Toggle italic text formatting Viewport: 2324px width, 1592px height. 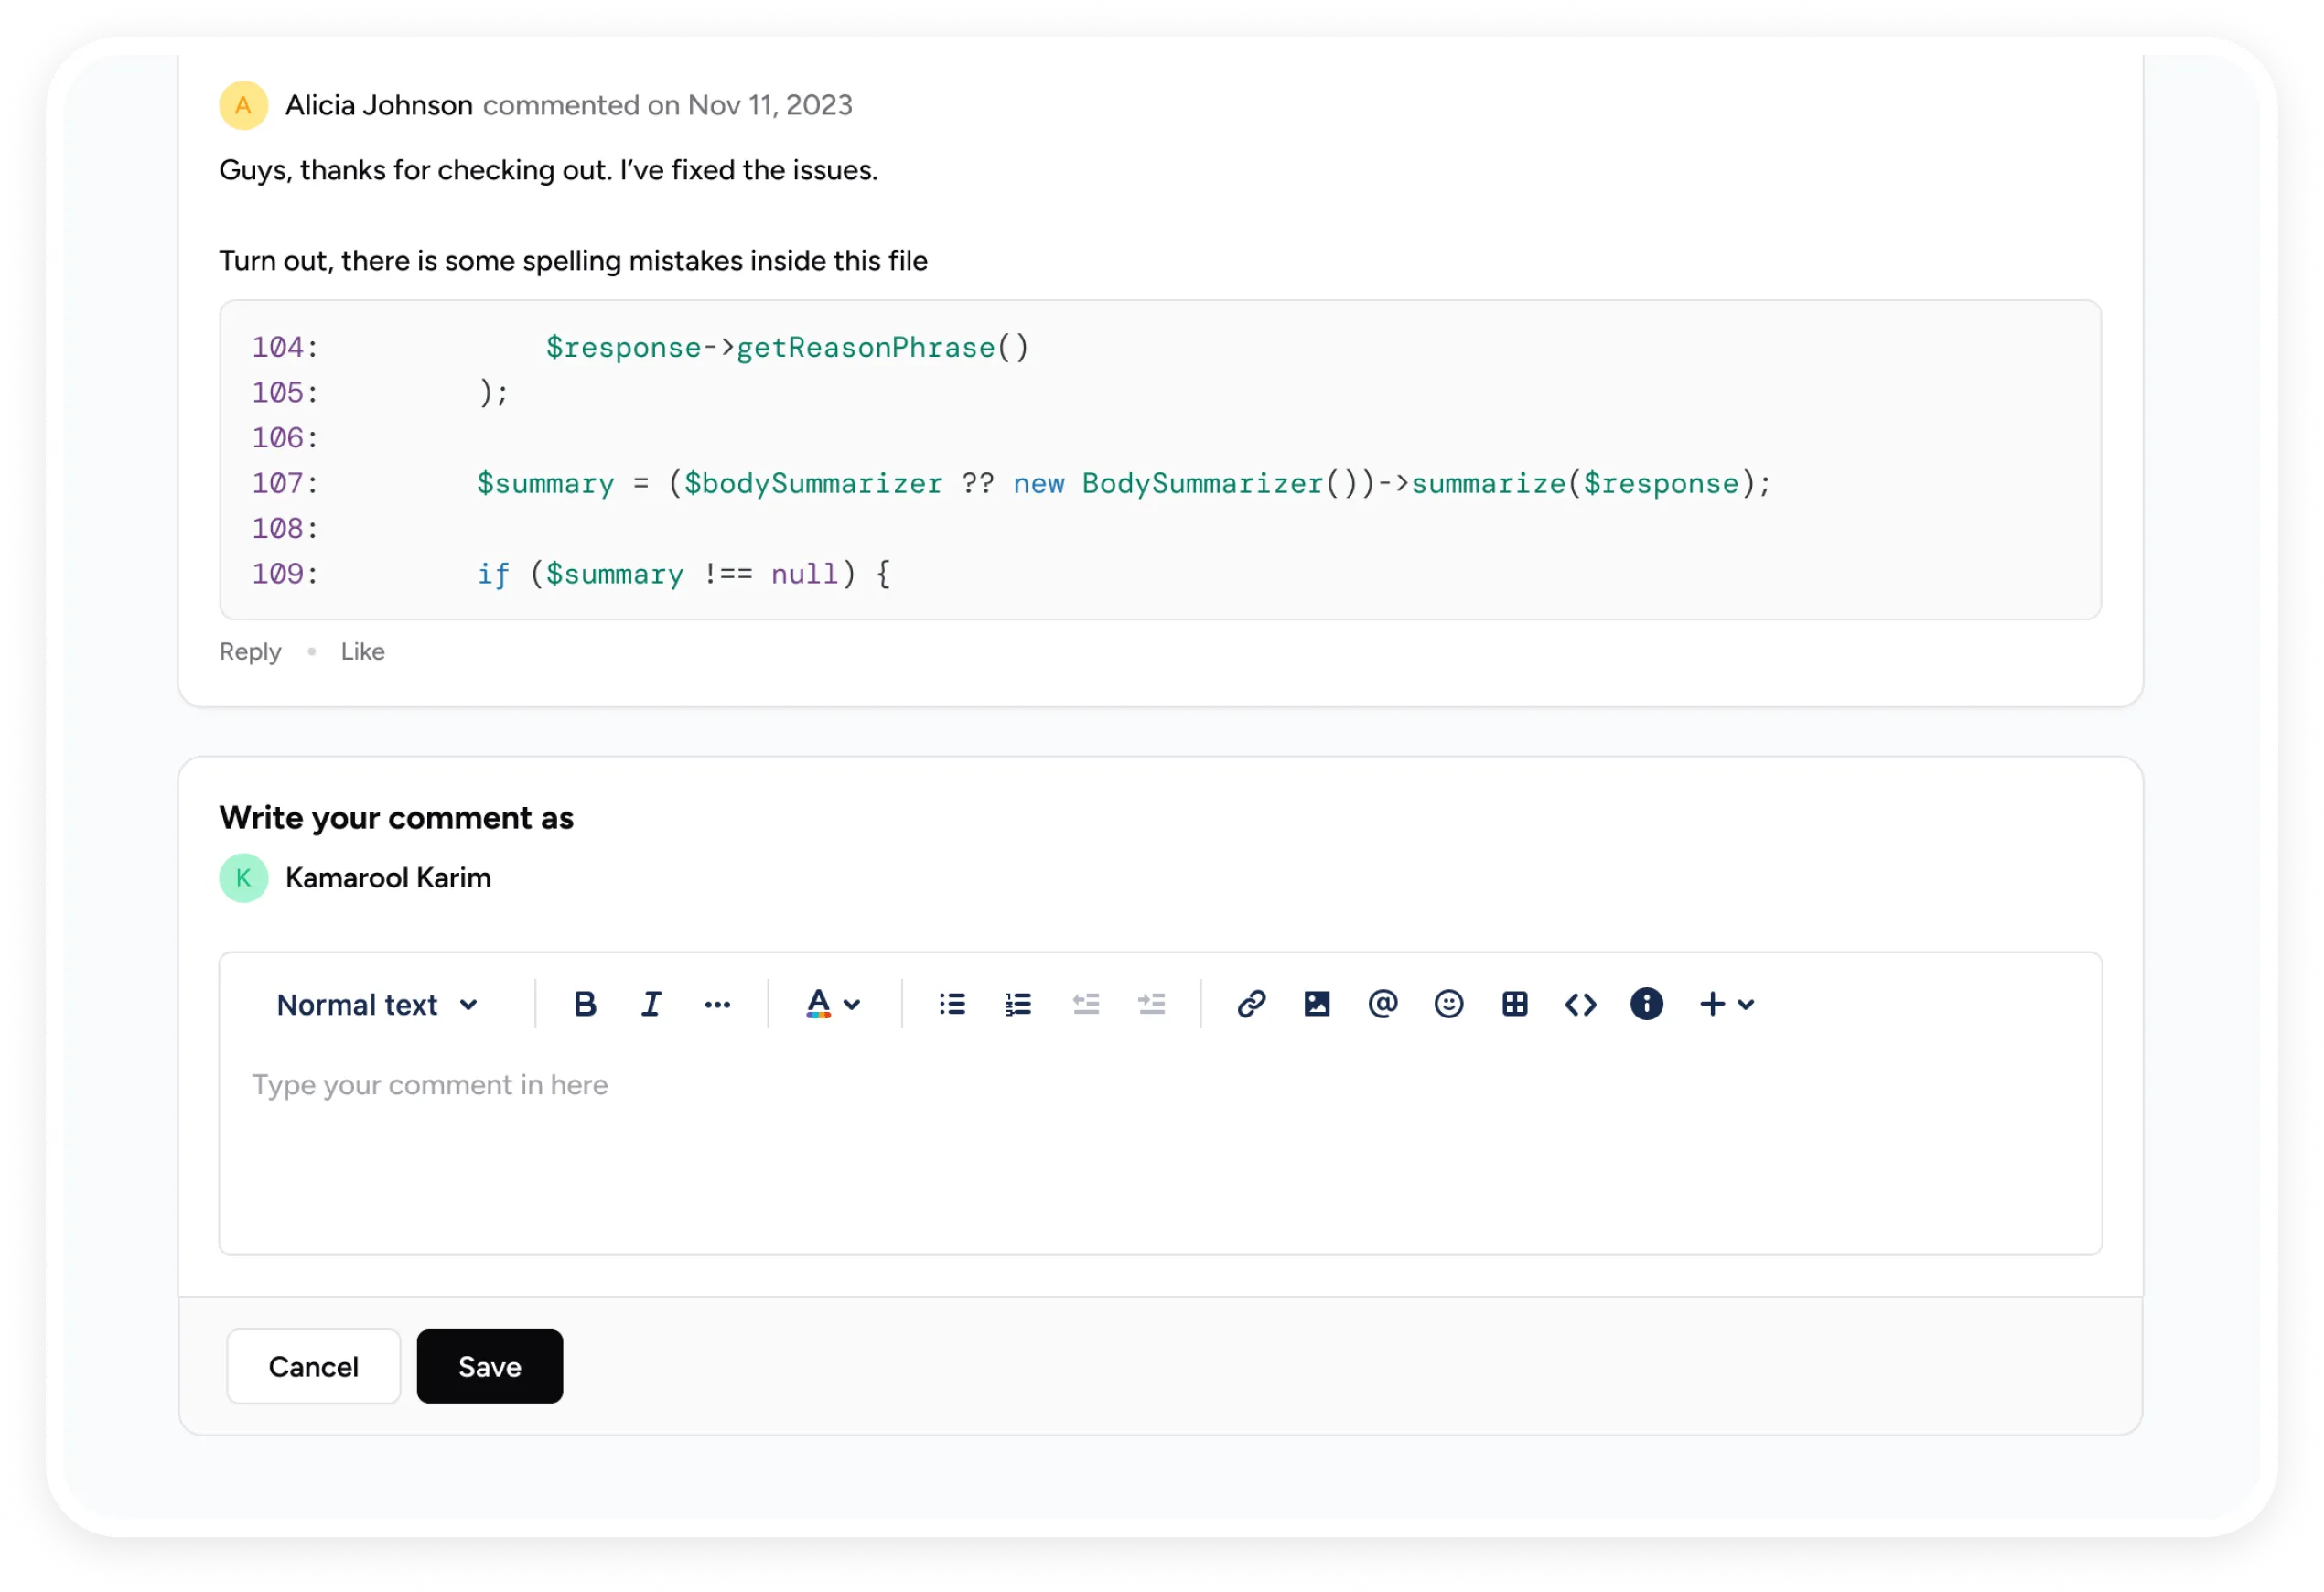(651, 1004)
